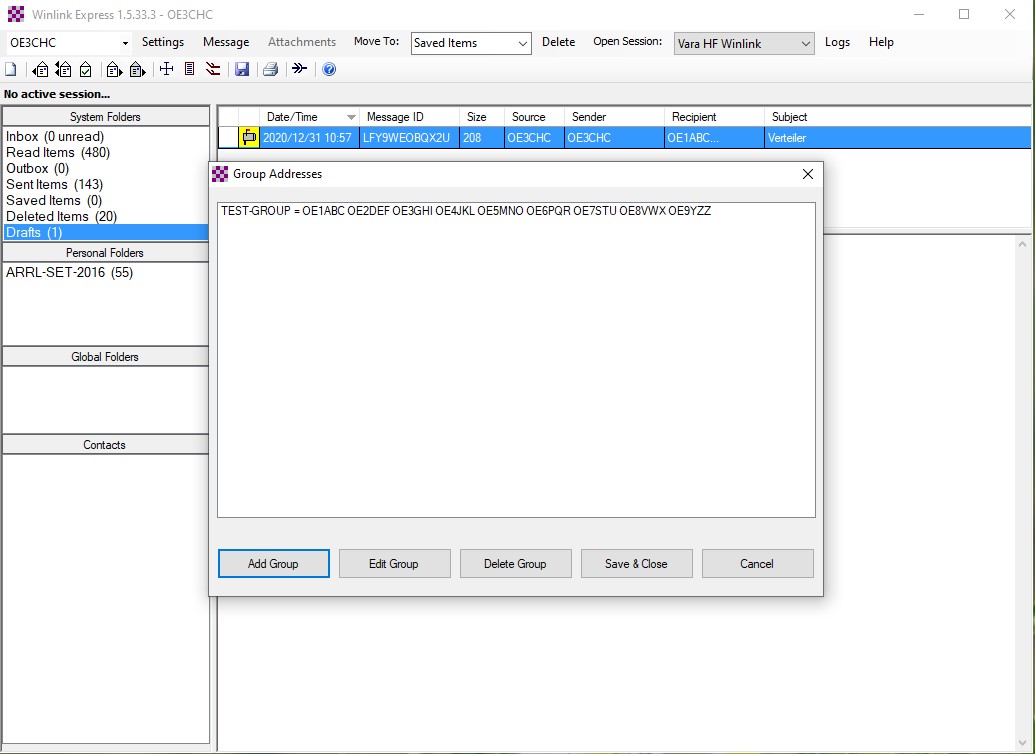Select the TEST-GROUP entry line

[466, 211]
